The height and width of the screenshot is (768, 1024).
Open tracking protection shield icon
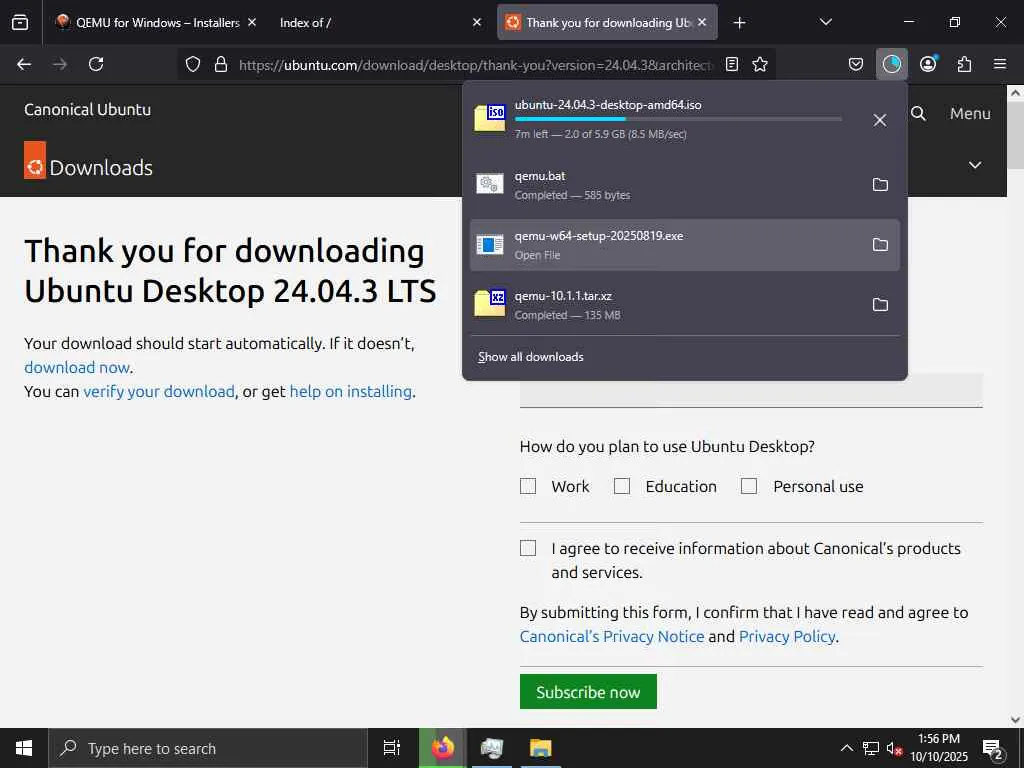[193, 64]
